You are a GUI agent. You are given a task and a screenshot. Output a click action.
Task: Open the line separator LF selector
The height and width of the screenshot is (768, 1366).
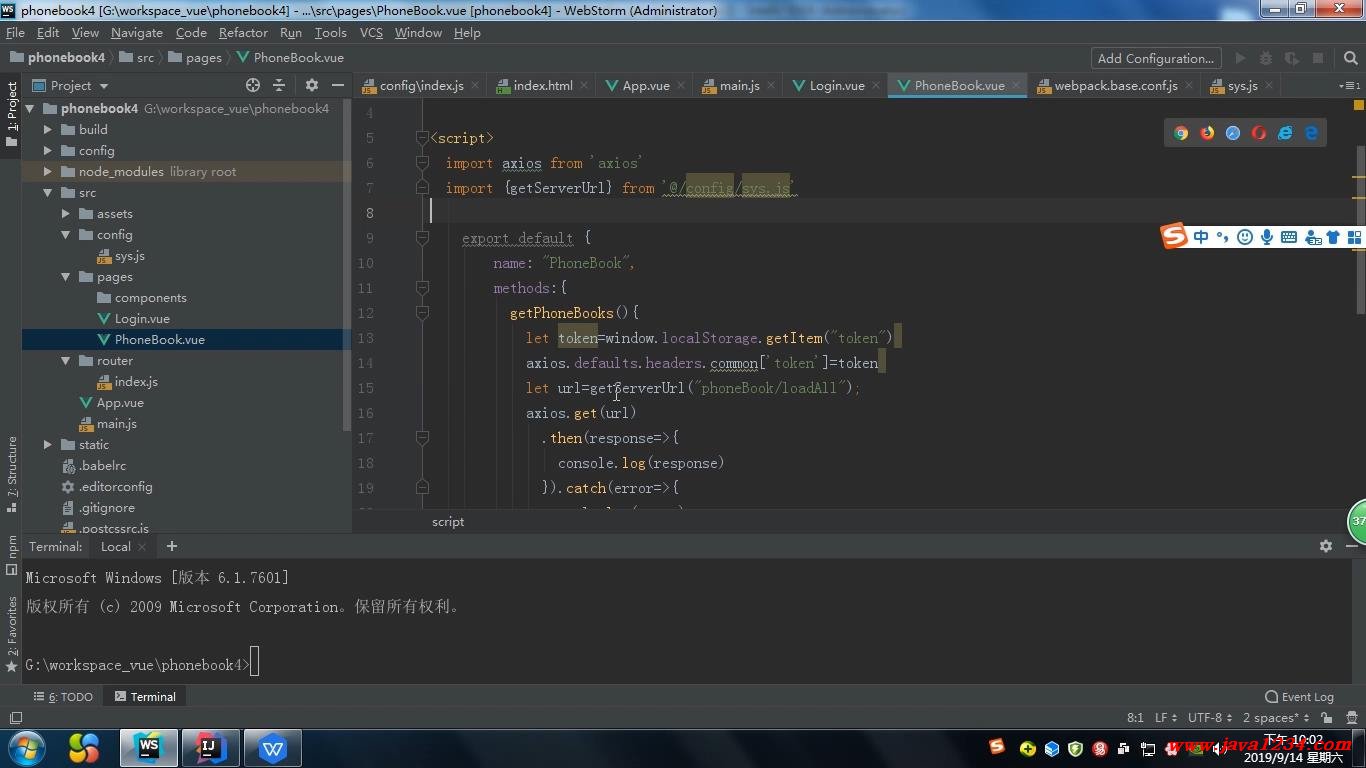coord(1166,718)
